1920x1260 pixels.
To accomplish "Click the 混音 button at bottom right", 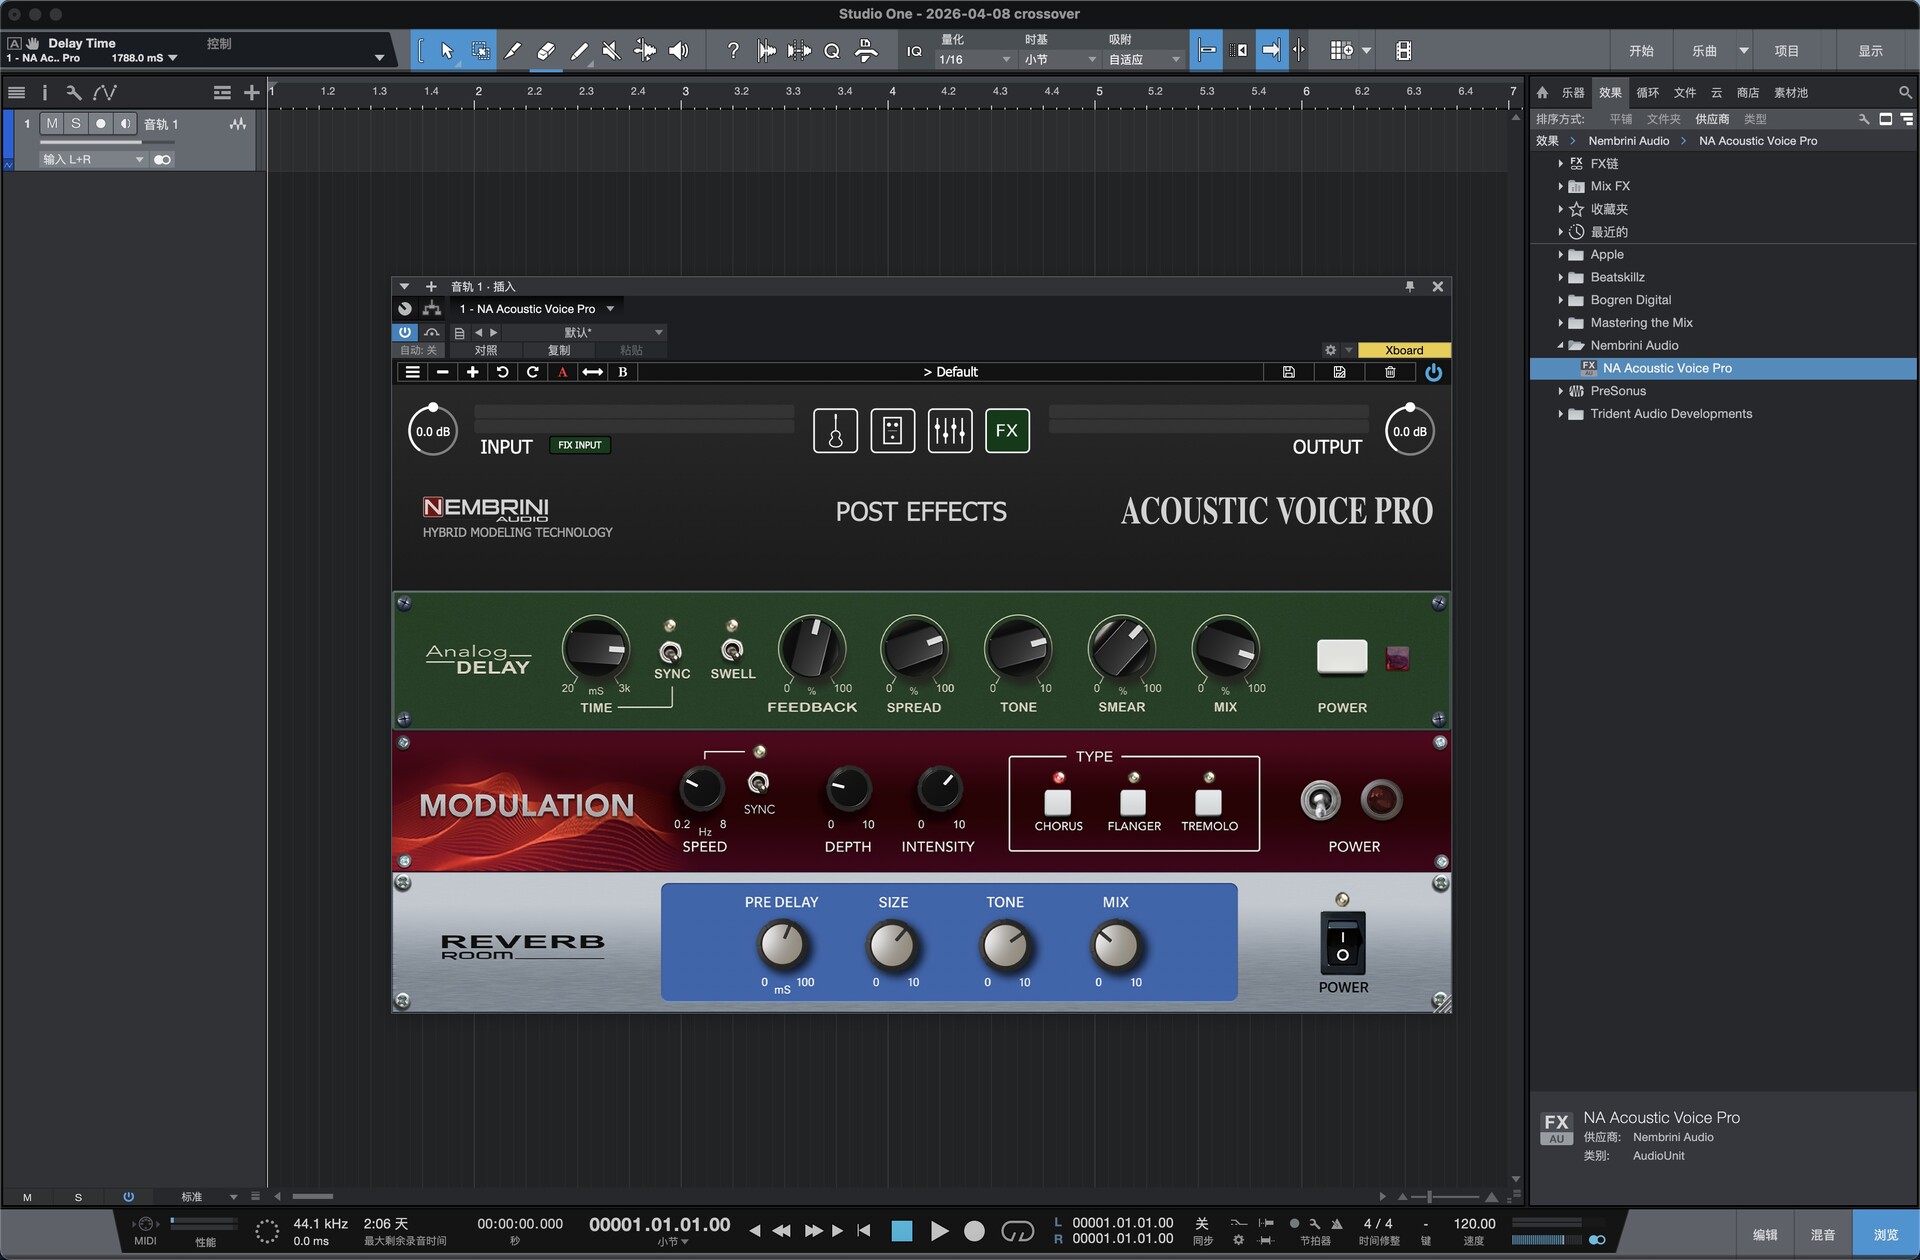I will (1822, 1235).
